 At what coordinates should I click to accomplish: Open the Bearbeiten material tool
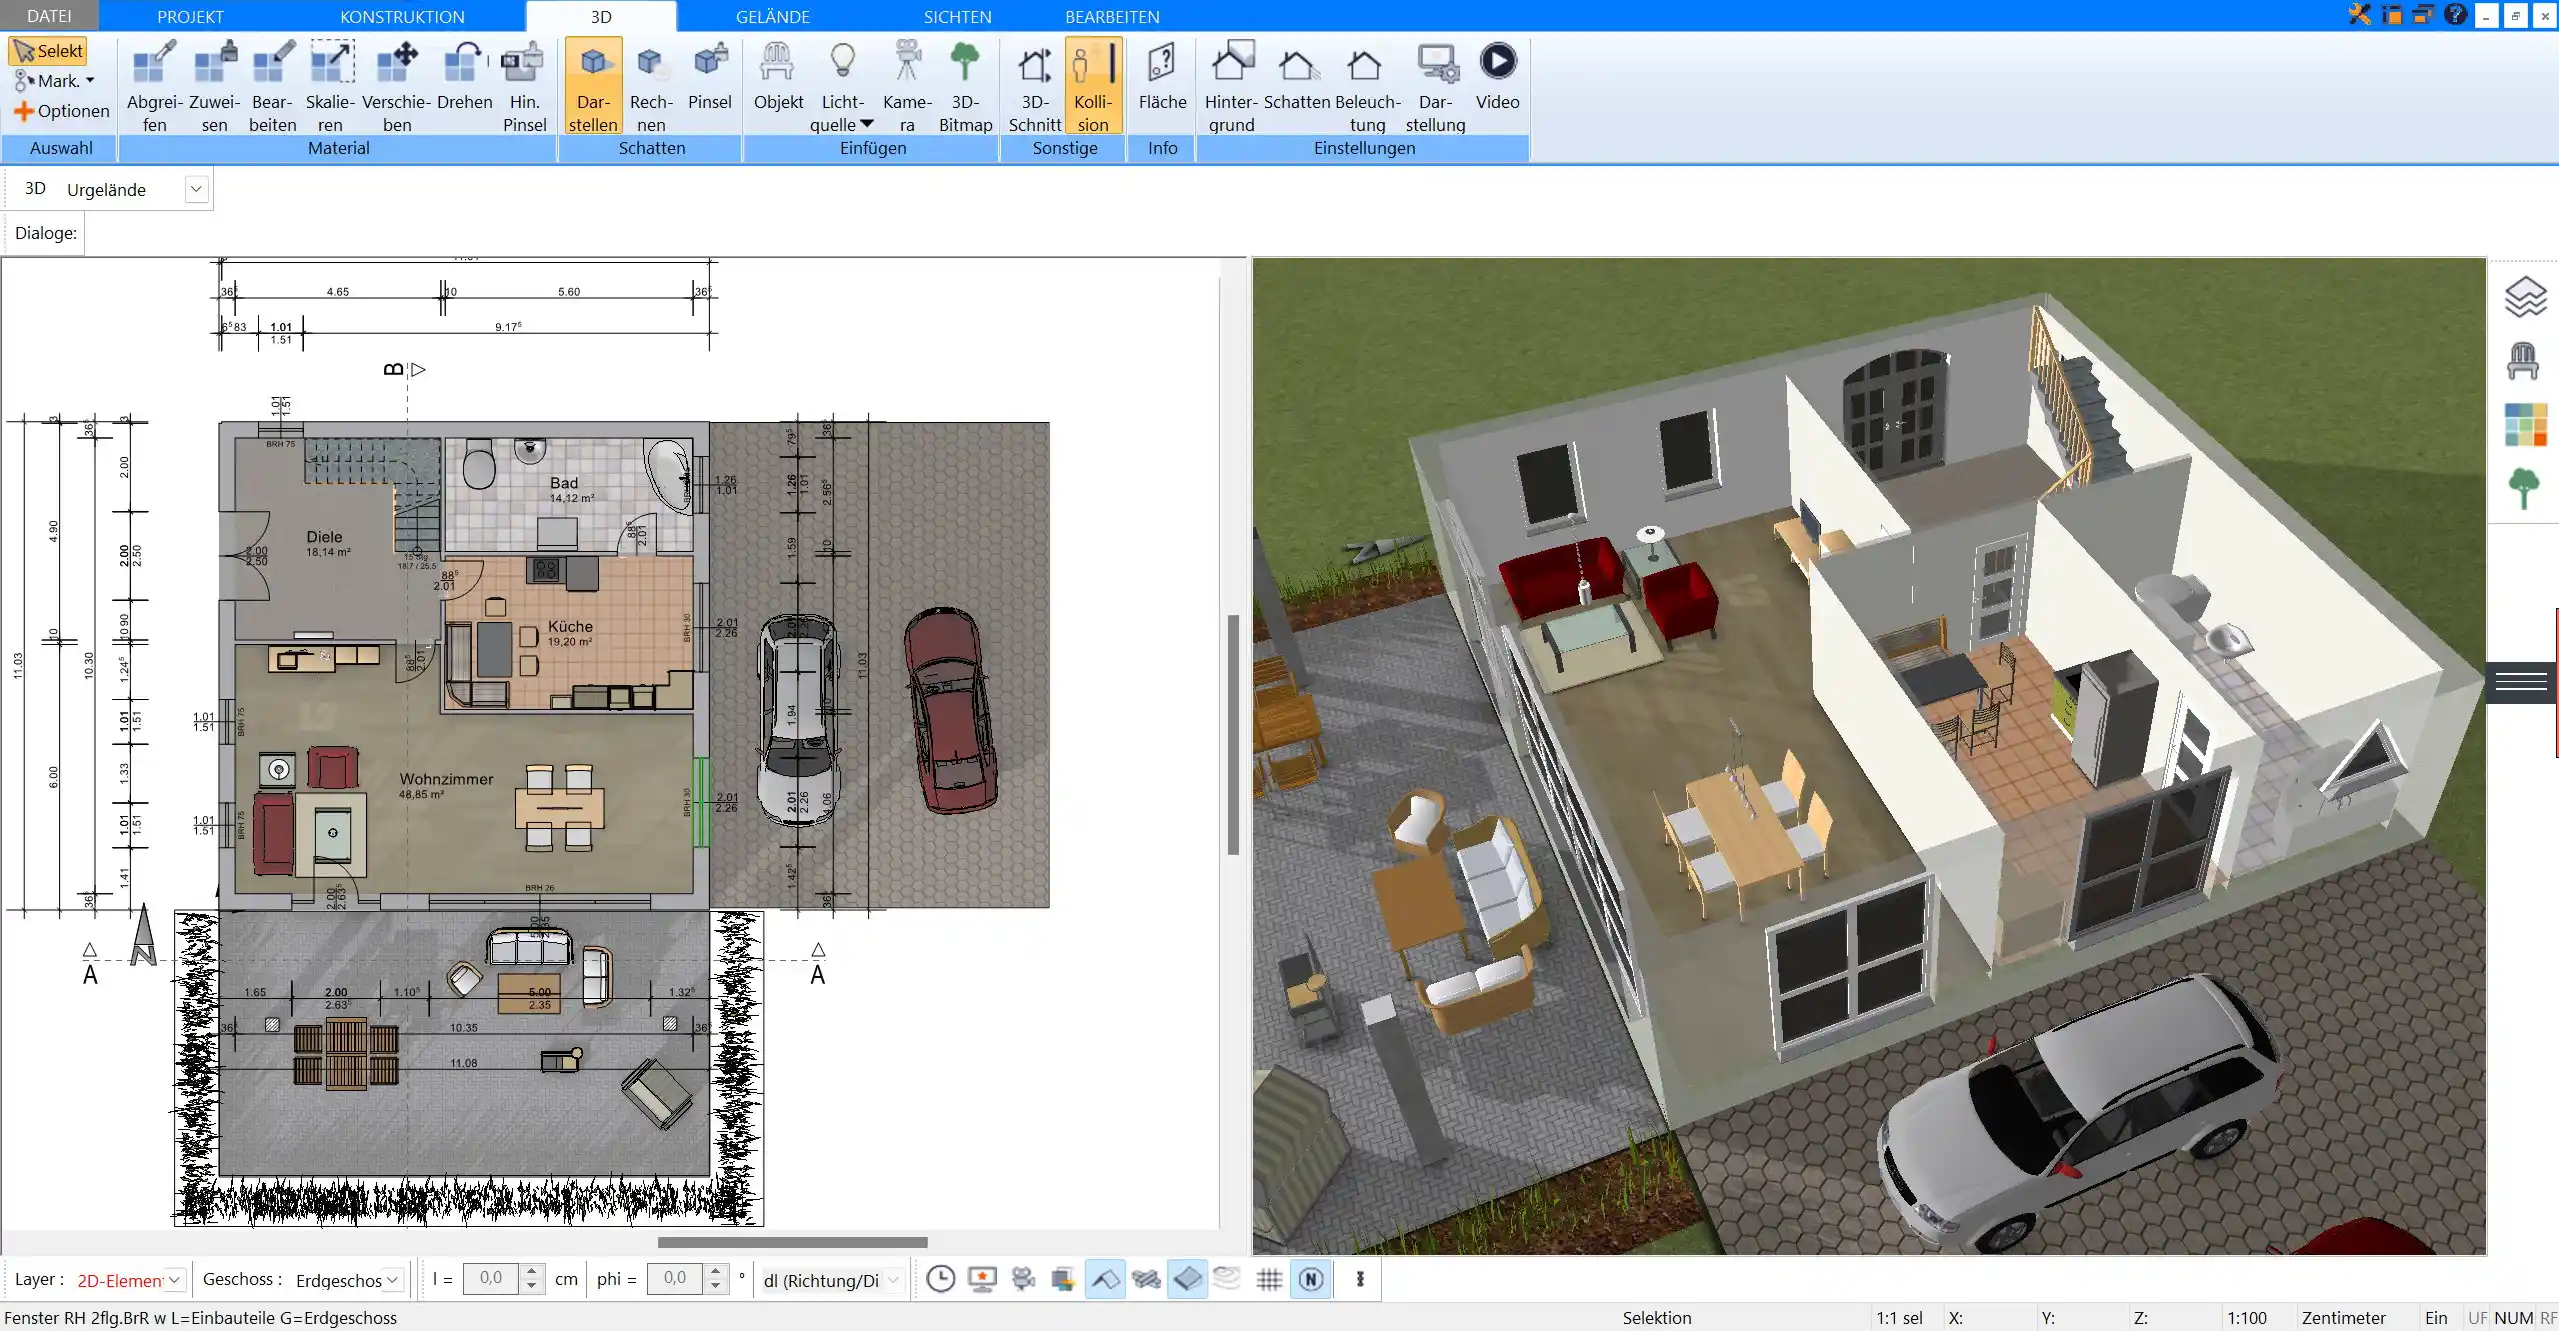(x=273, y=87)
